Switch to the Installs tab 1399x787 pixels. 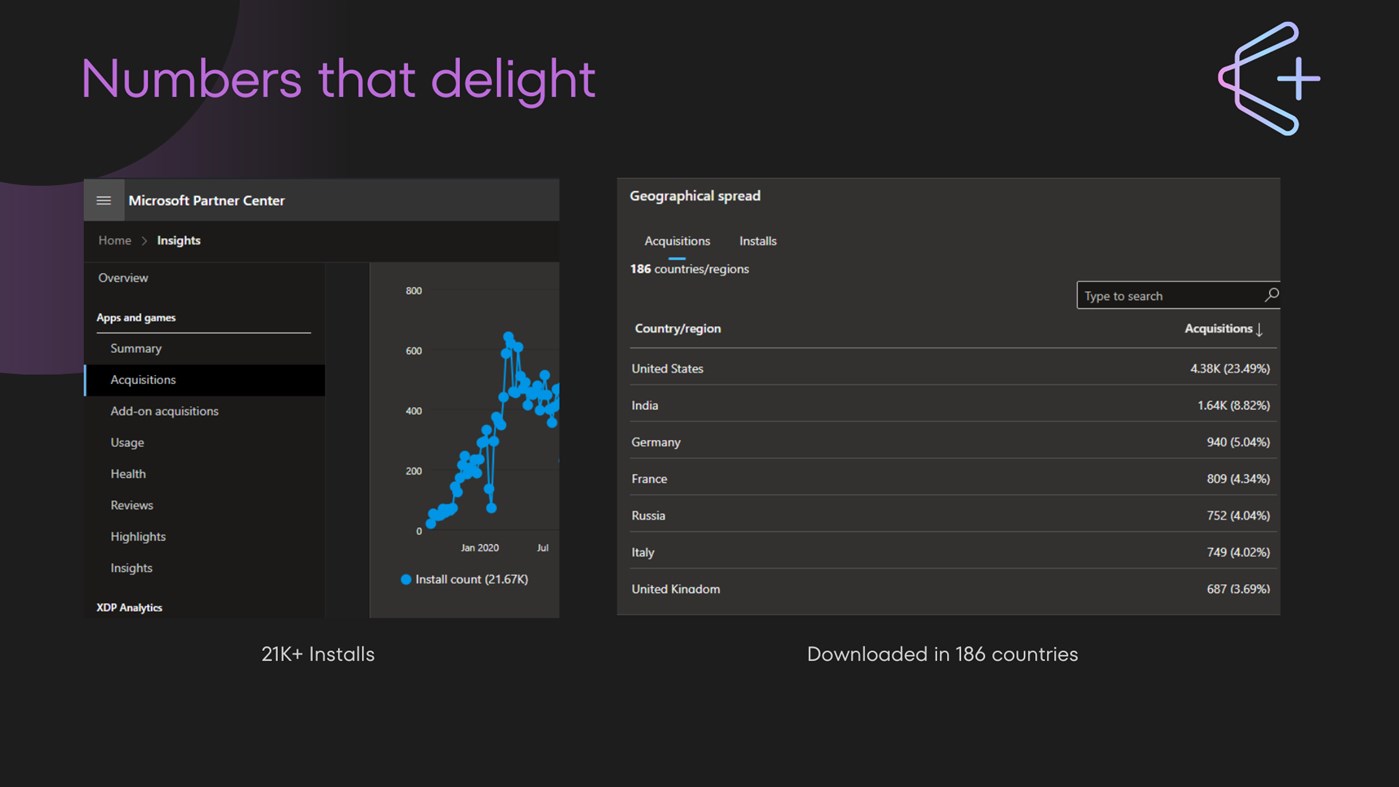point(757,240)
